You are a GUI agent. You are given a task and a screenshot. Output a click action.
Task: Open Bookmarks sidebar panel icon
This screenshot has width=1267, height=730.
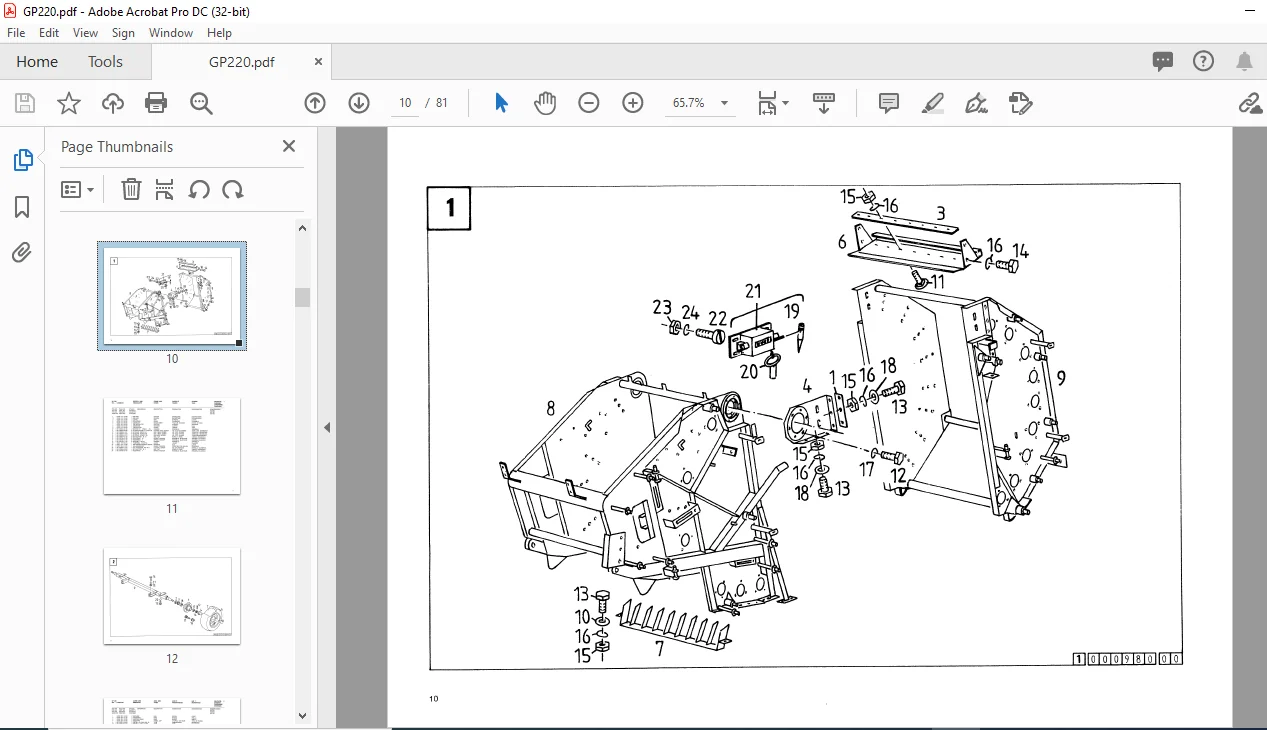click(22, 207)
